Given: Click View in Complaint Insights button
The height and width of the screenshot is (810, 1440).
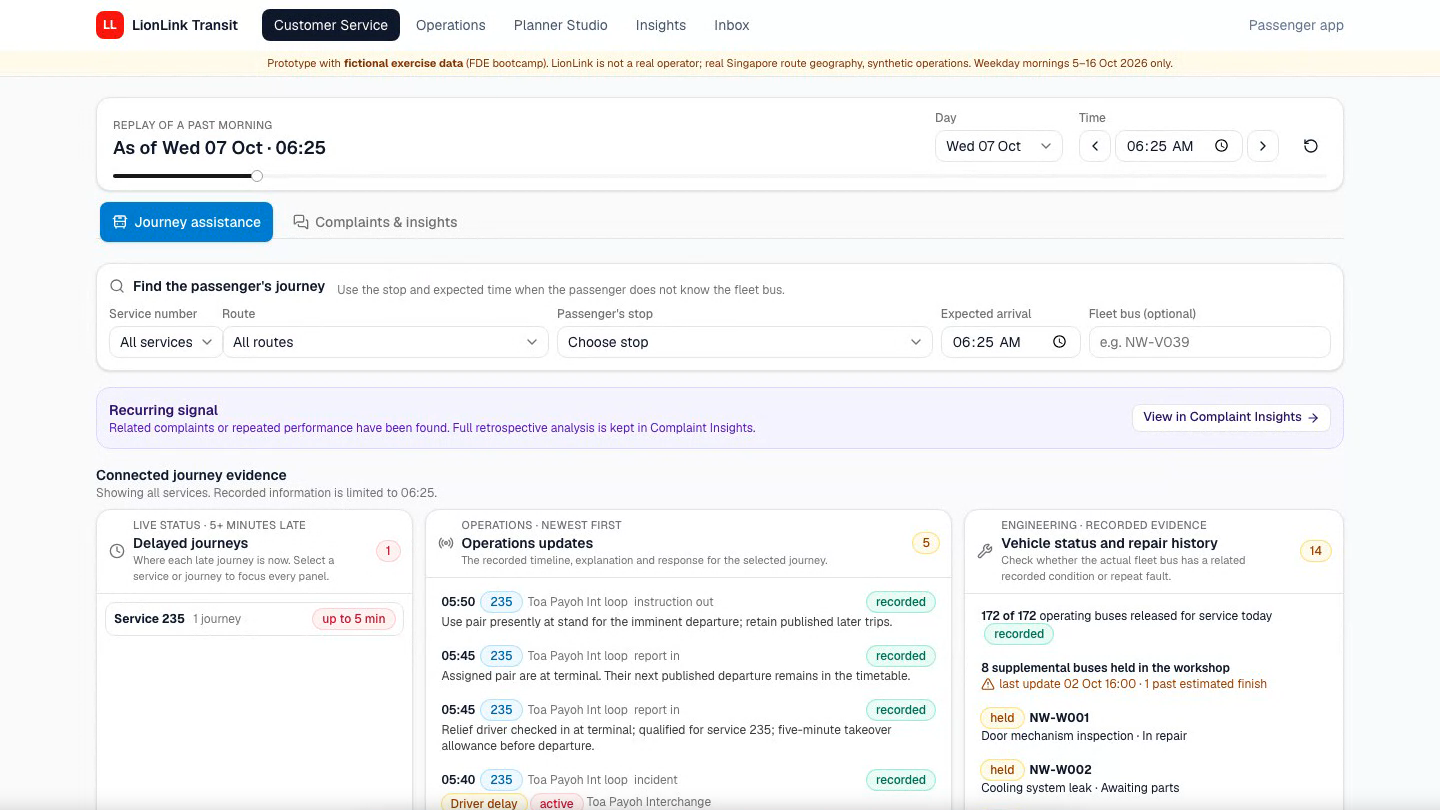Looking at the screenshot, I should click(x=1231, y=417).
